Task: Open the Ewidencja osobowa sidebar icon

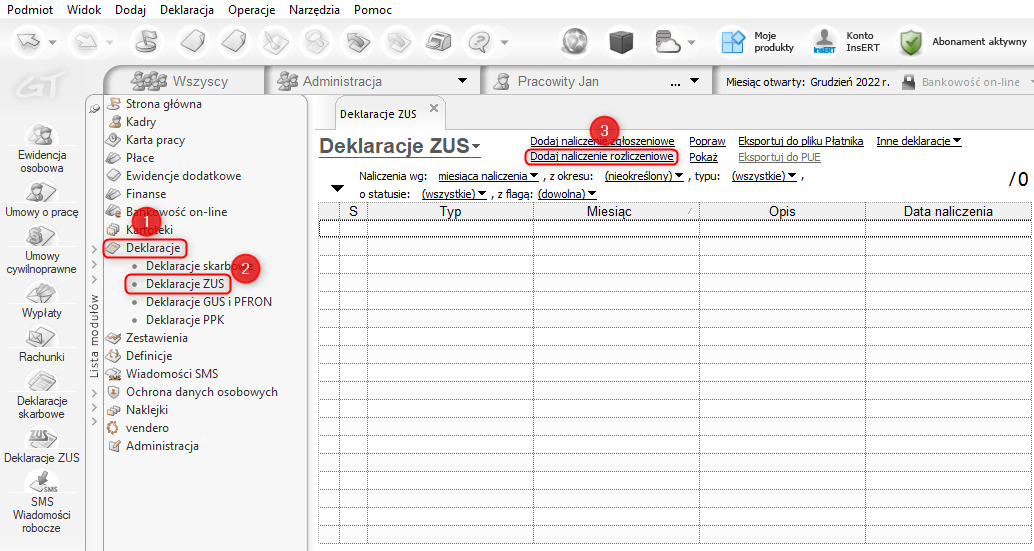Action: point(42,149)
